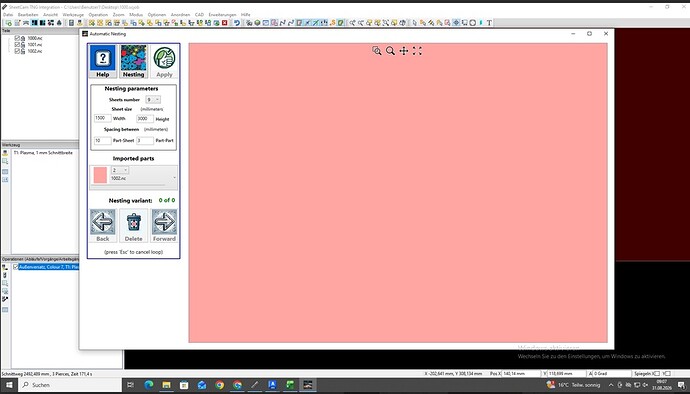Click Windows taskbar search box
Screen dimensions: 690x394
70,385
